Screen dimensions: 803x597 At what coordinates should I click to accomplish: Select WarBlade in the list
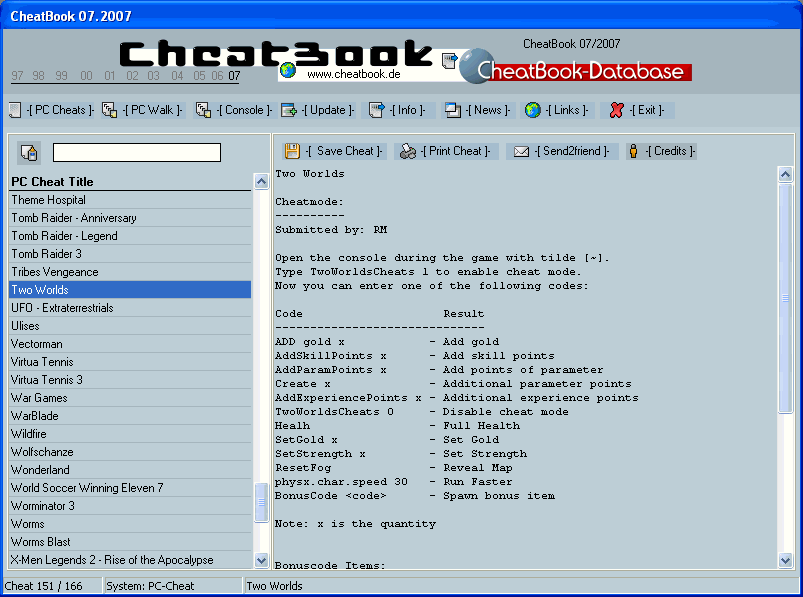click(x=131, y=416)
